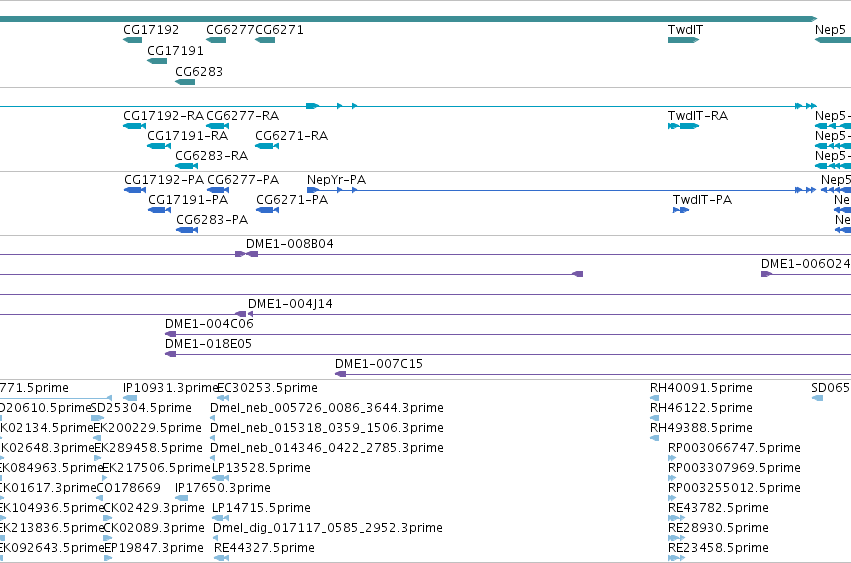Select clone DME1-007C15
Screen dimensions: 851x563
pos(378,364)
